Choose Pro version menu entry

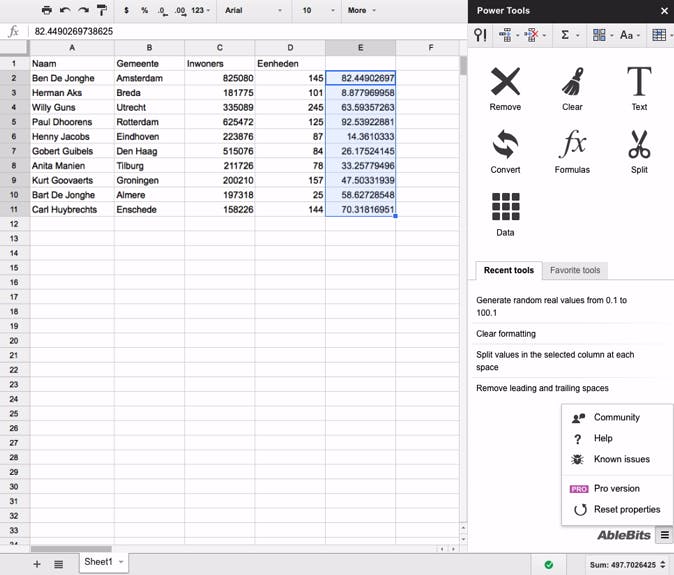(x=617, y=489)
